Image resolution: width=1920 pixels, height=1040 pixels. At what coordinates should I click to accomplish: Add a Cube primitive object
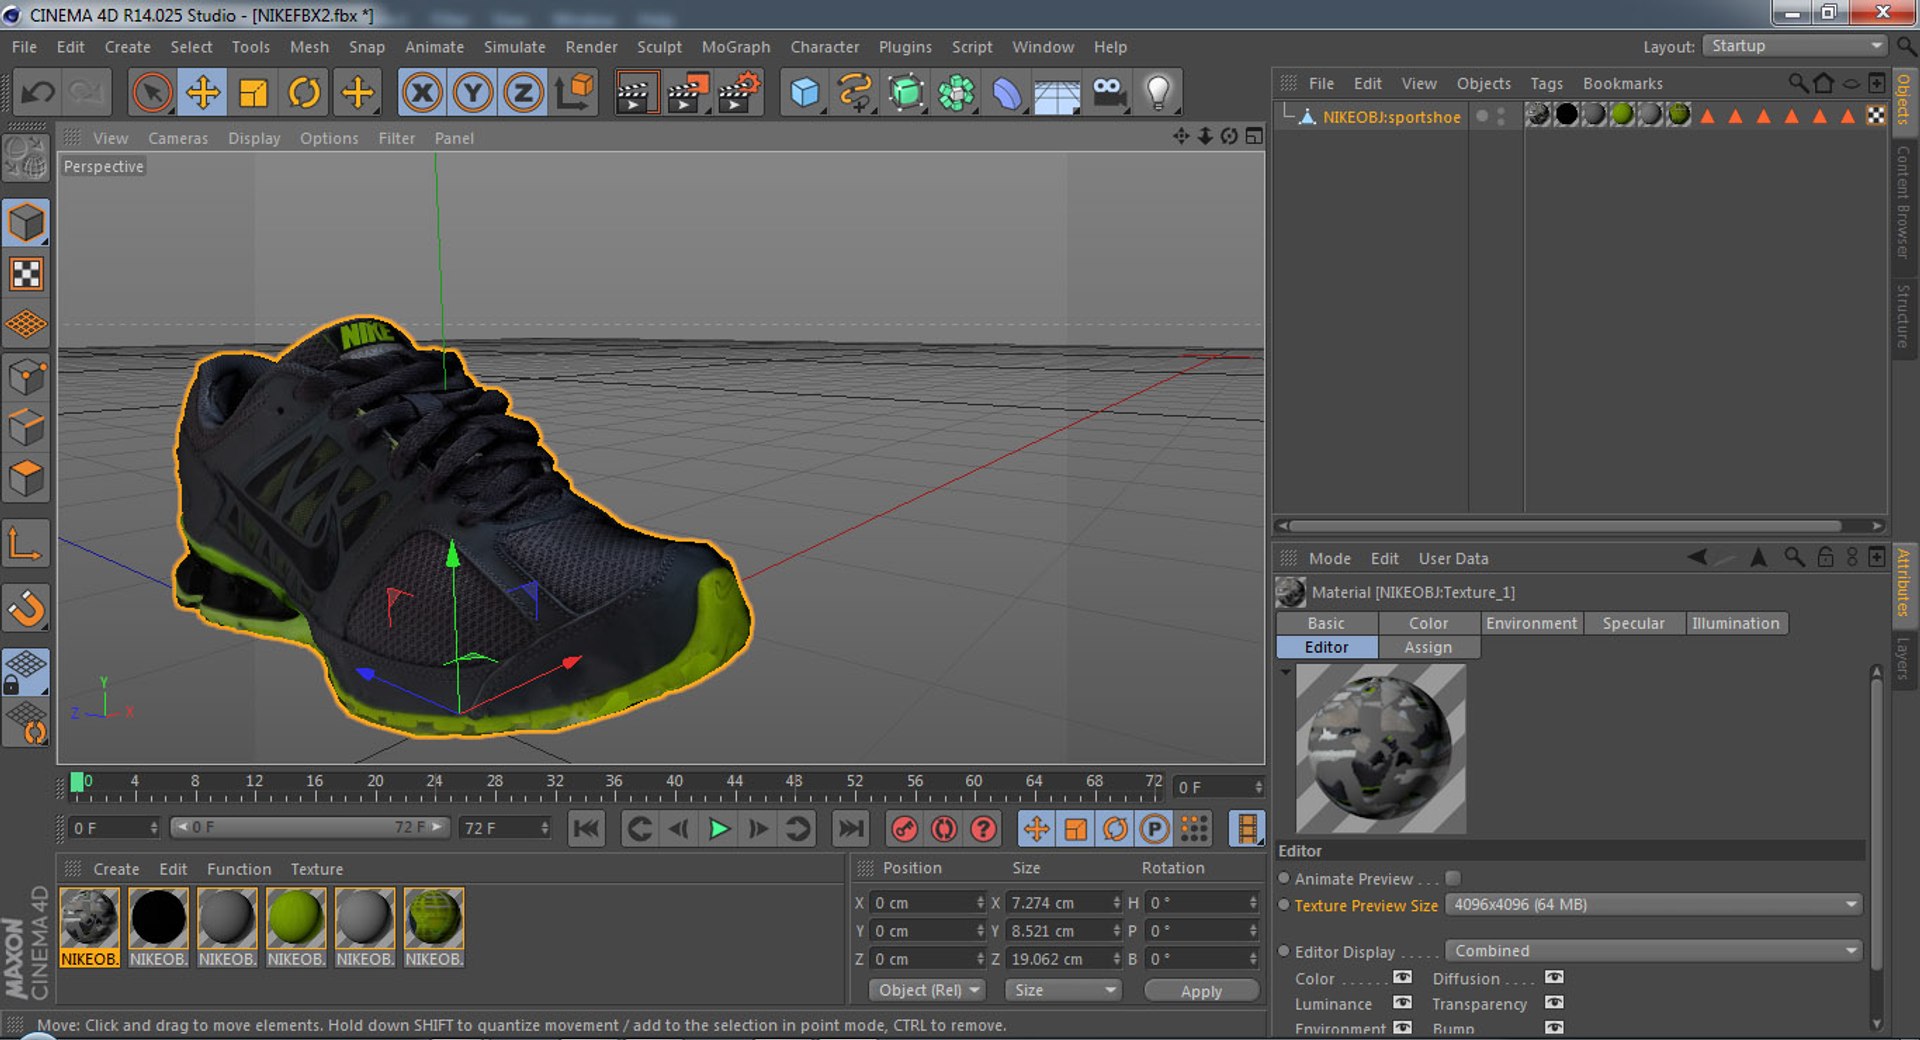(x=804, y=93)
